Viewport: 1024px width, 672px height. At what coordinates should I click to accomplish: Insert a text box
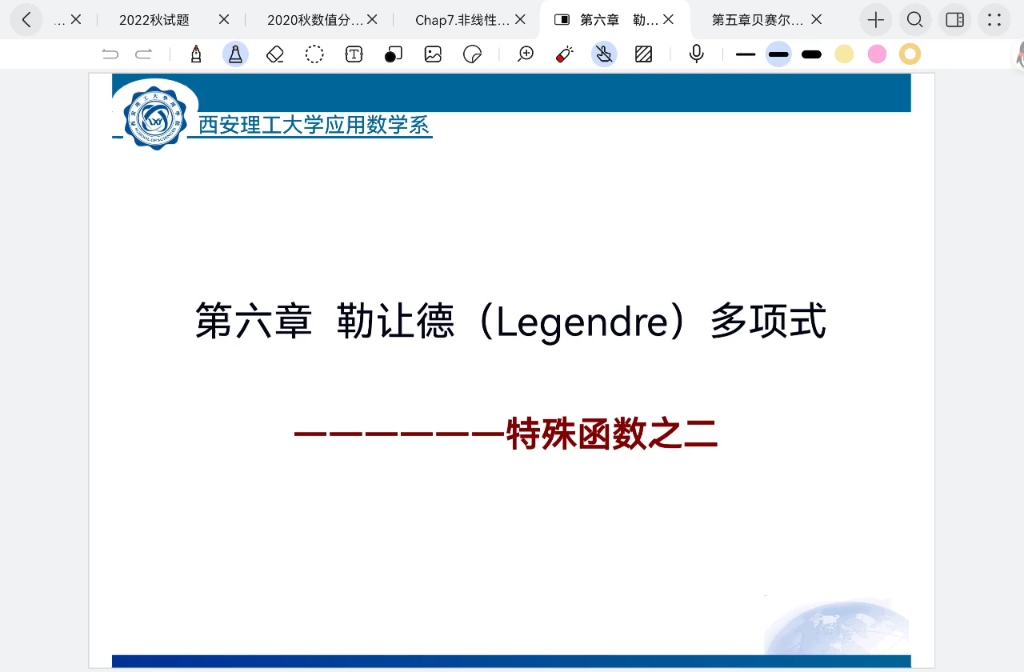coord(354,54)
